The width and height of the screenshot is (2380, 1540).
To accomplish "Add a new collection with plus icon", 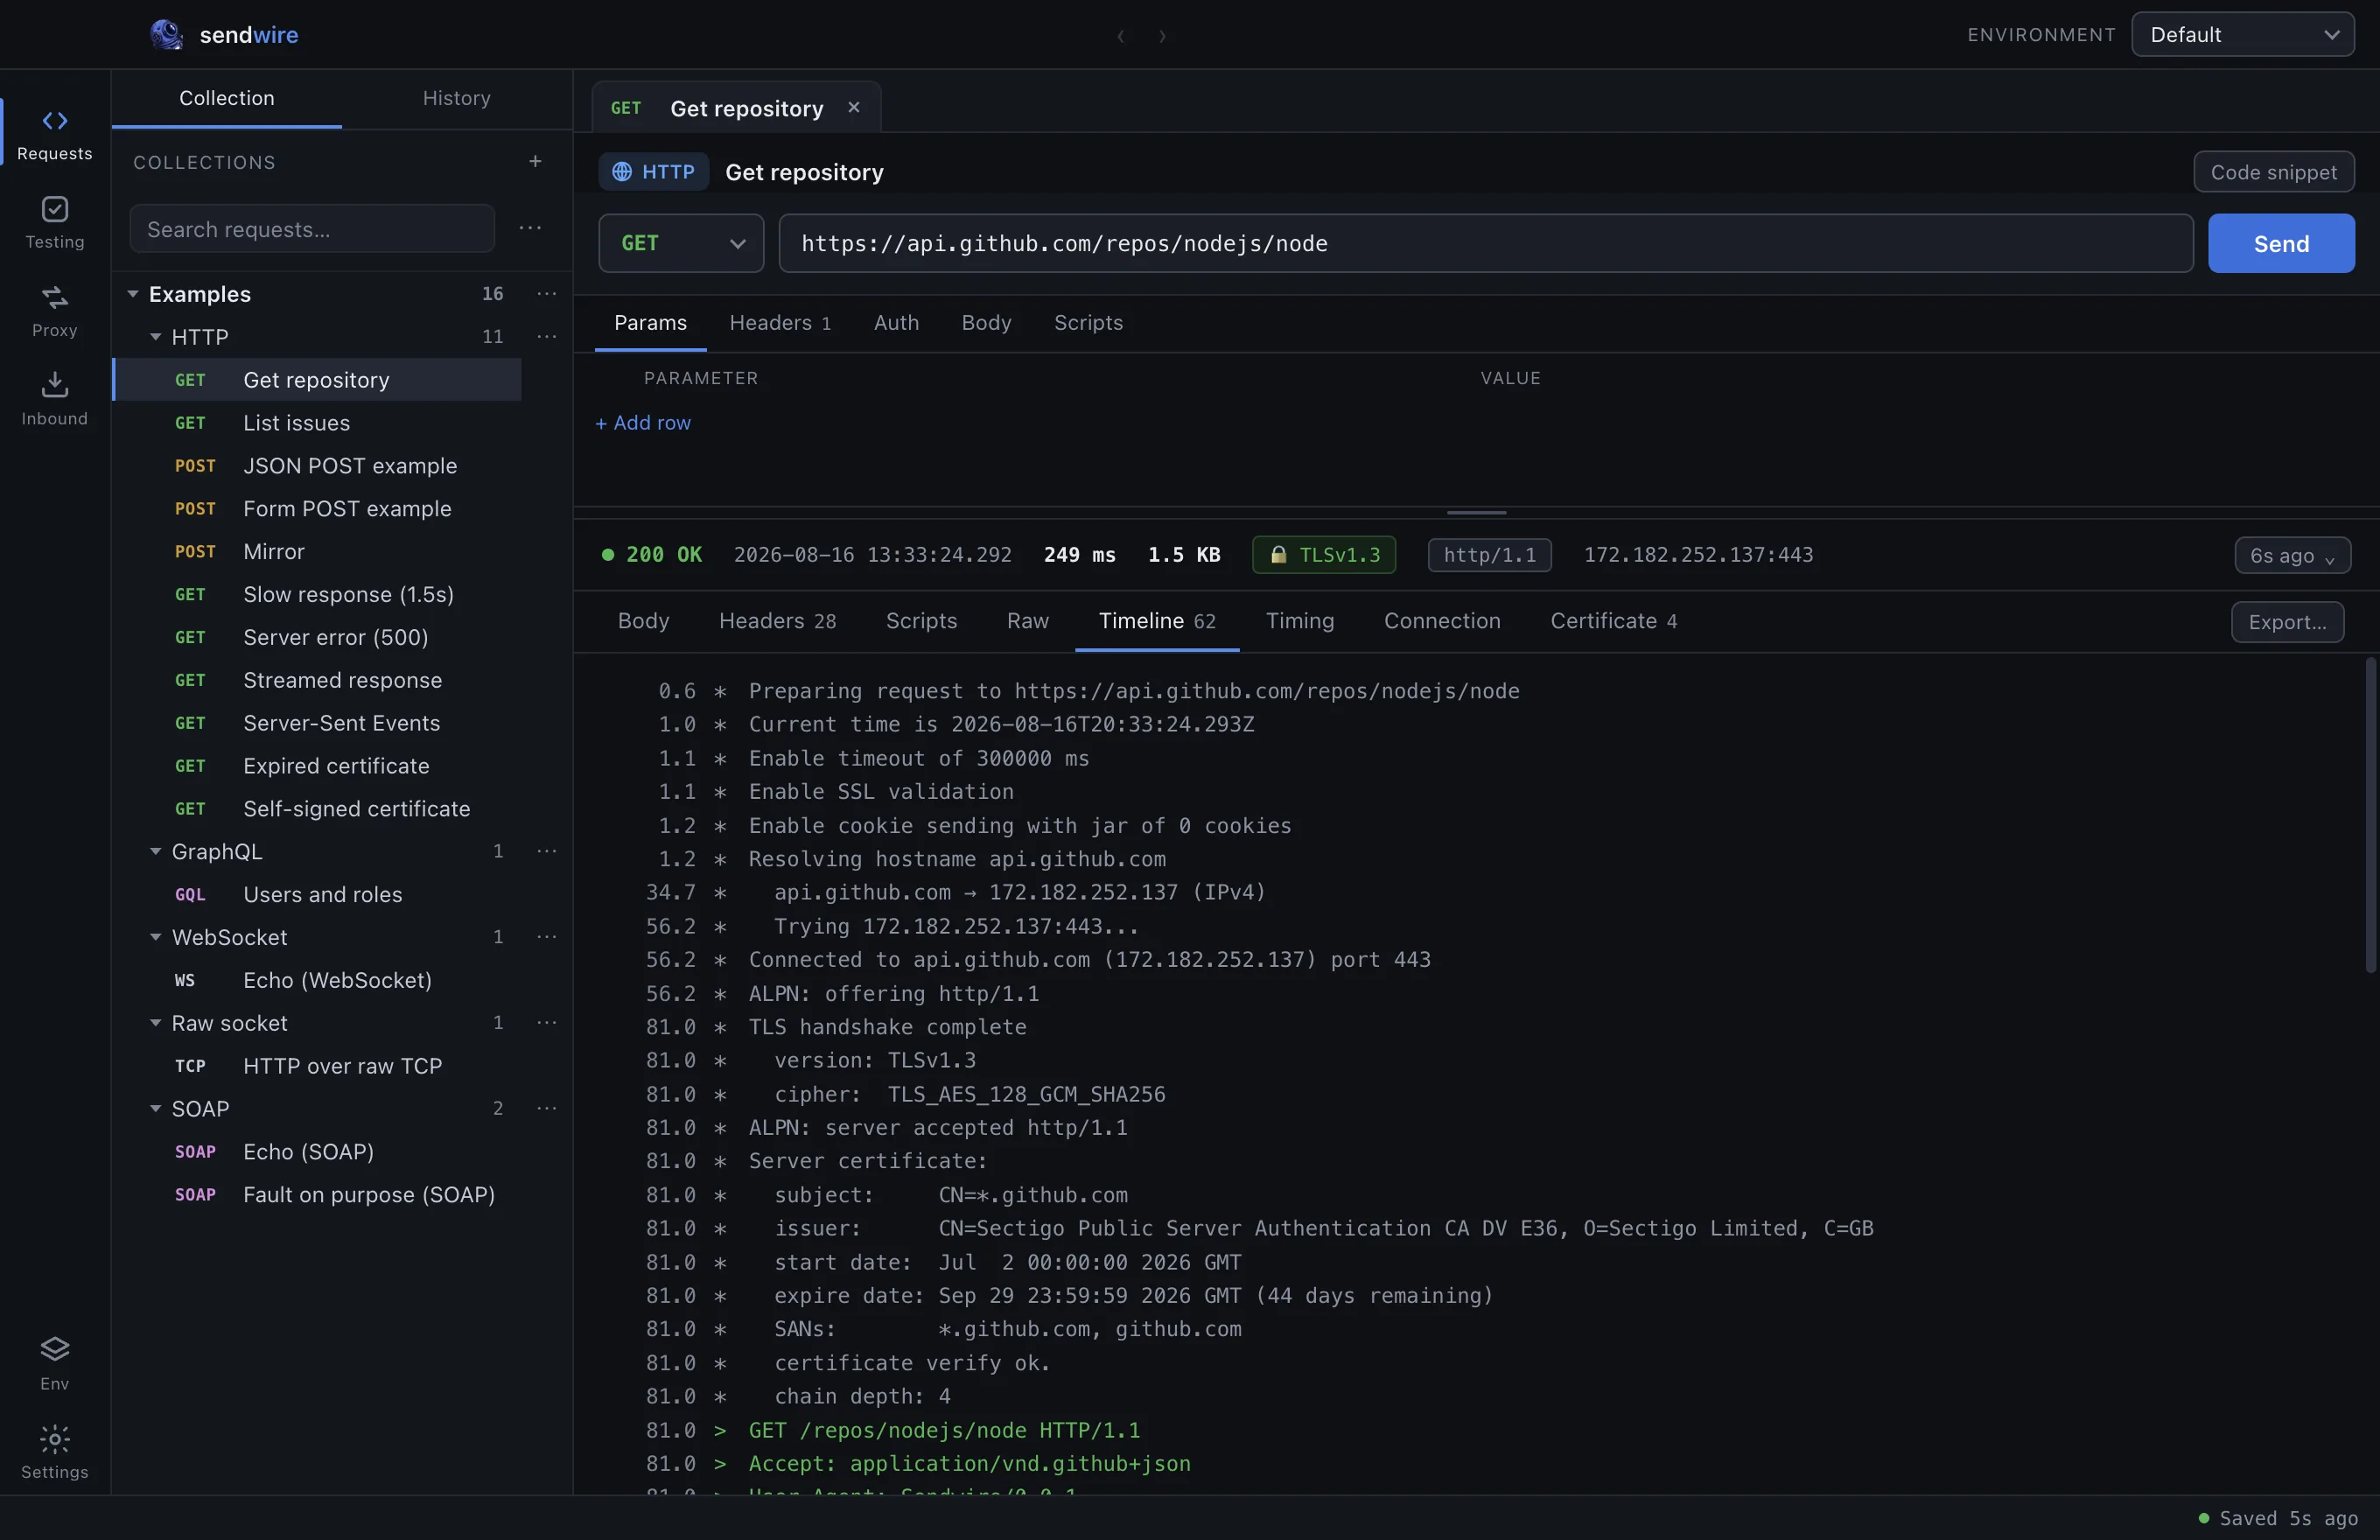I will 536,161.
